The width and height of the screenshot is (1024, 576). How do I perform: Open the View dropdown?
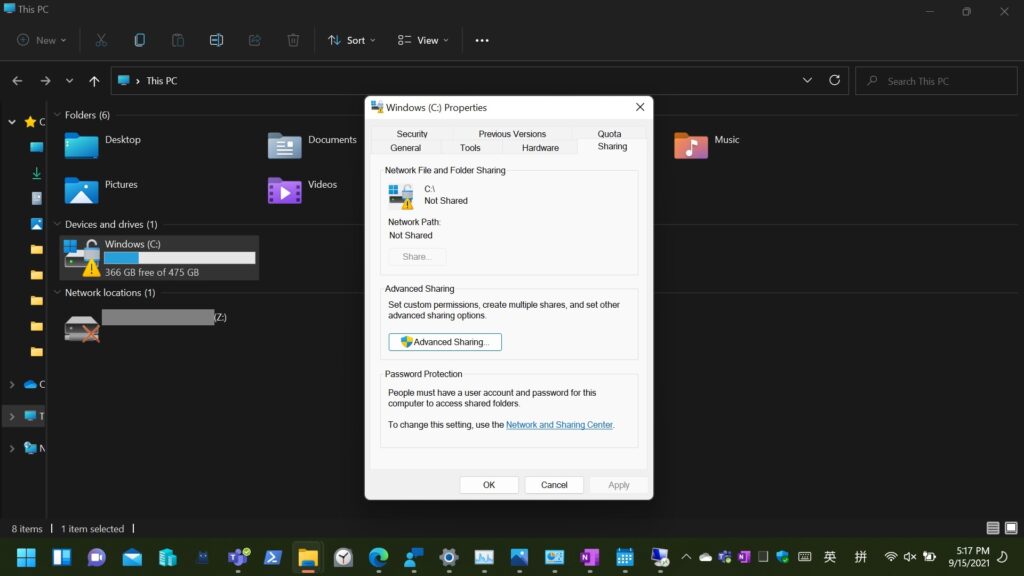click(x=423, y=40)
